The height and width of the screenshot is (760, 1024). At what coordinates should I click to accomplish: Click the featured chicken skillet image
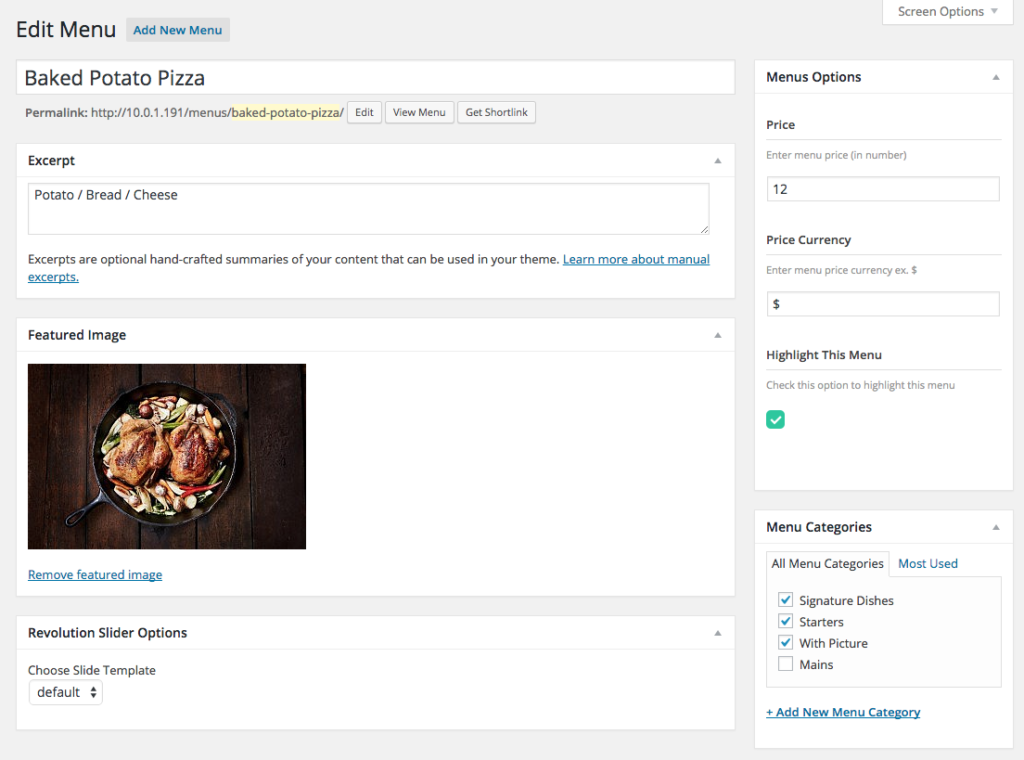[x=167, y=456]
